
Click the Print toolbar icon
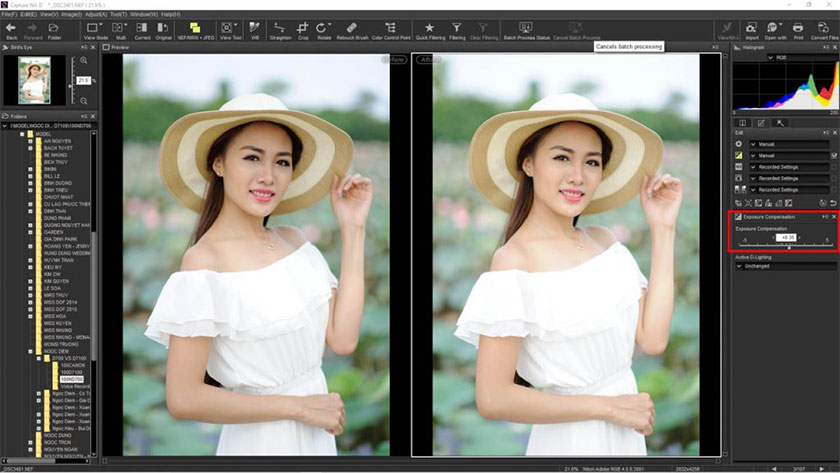tap(798, 28)
